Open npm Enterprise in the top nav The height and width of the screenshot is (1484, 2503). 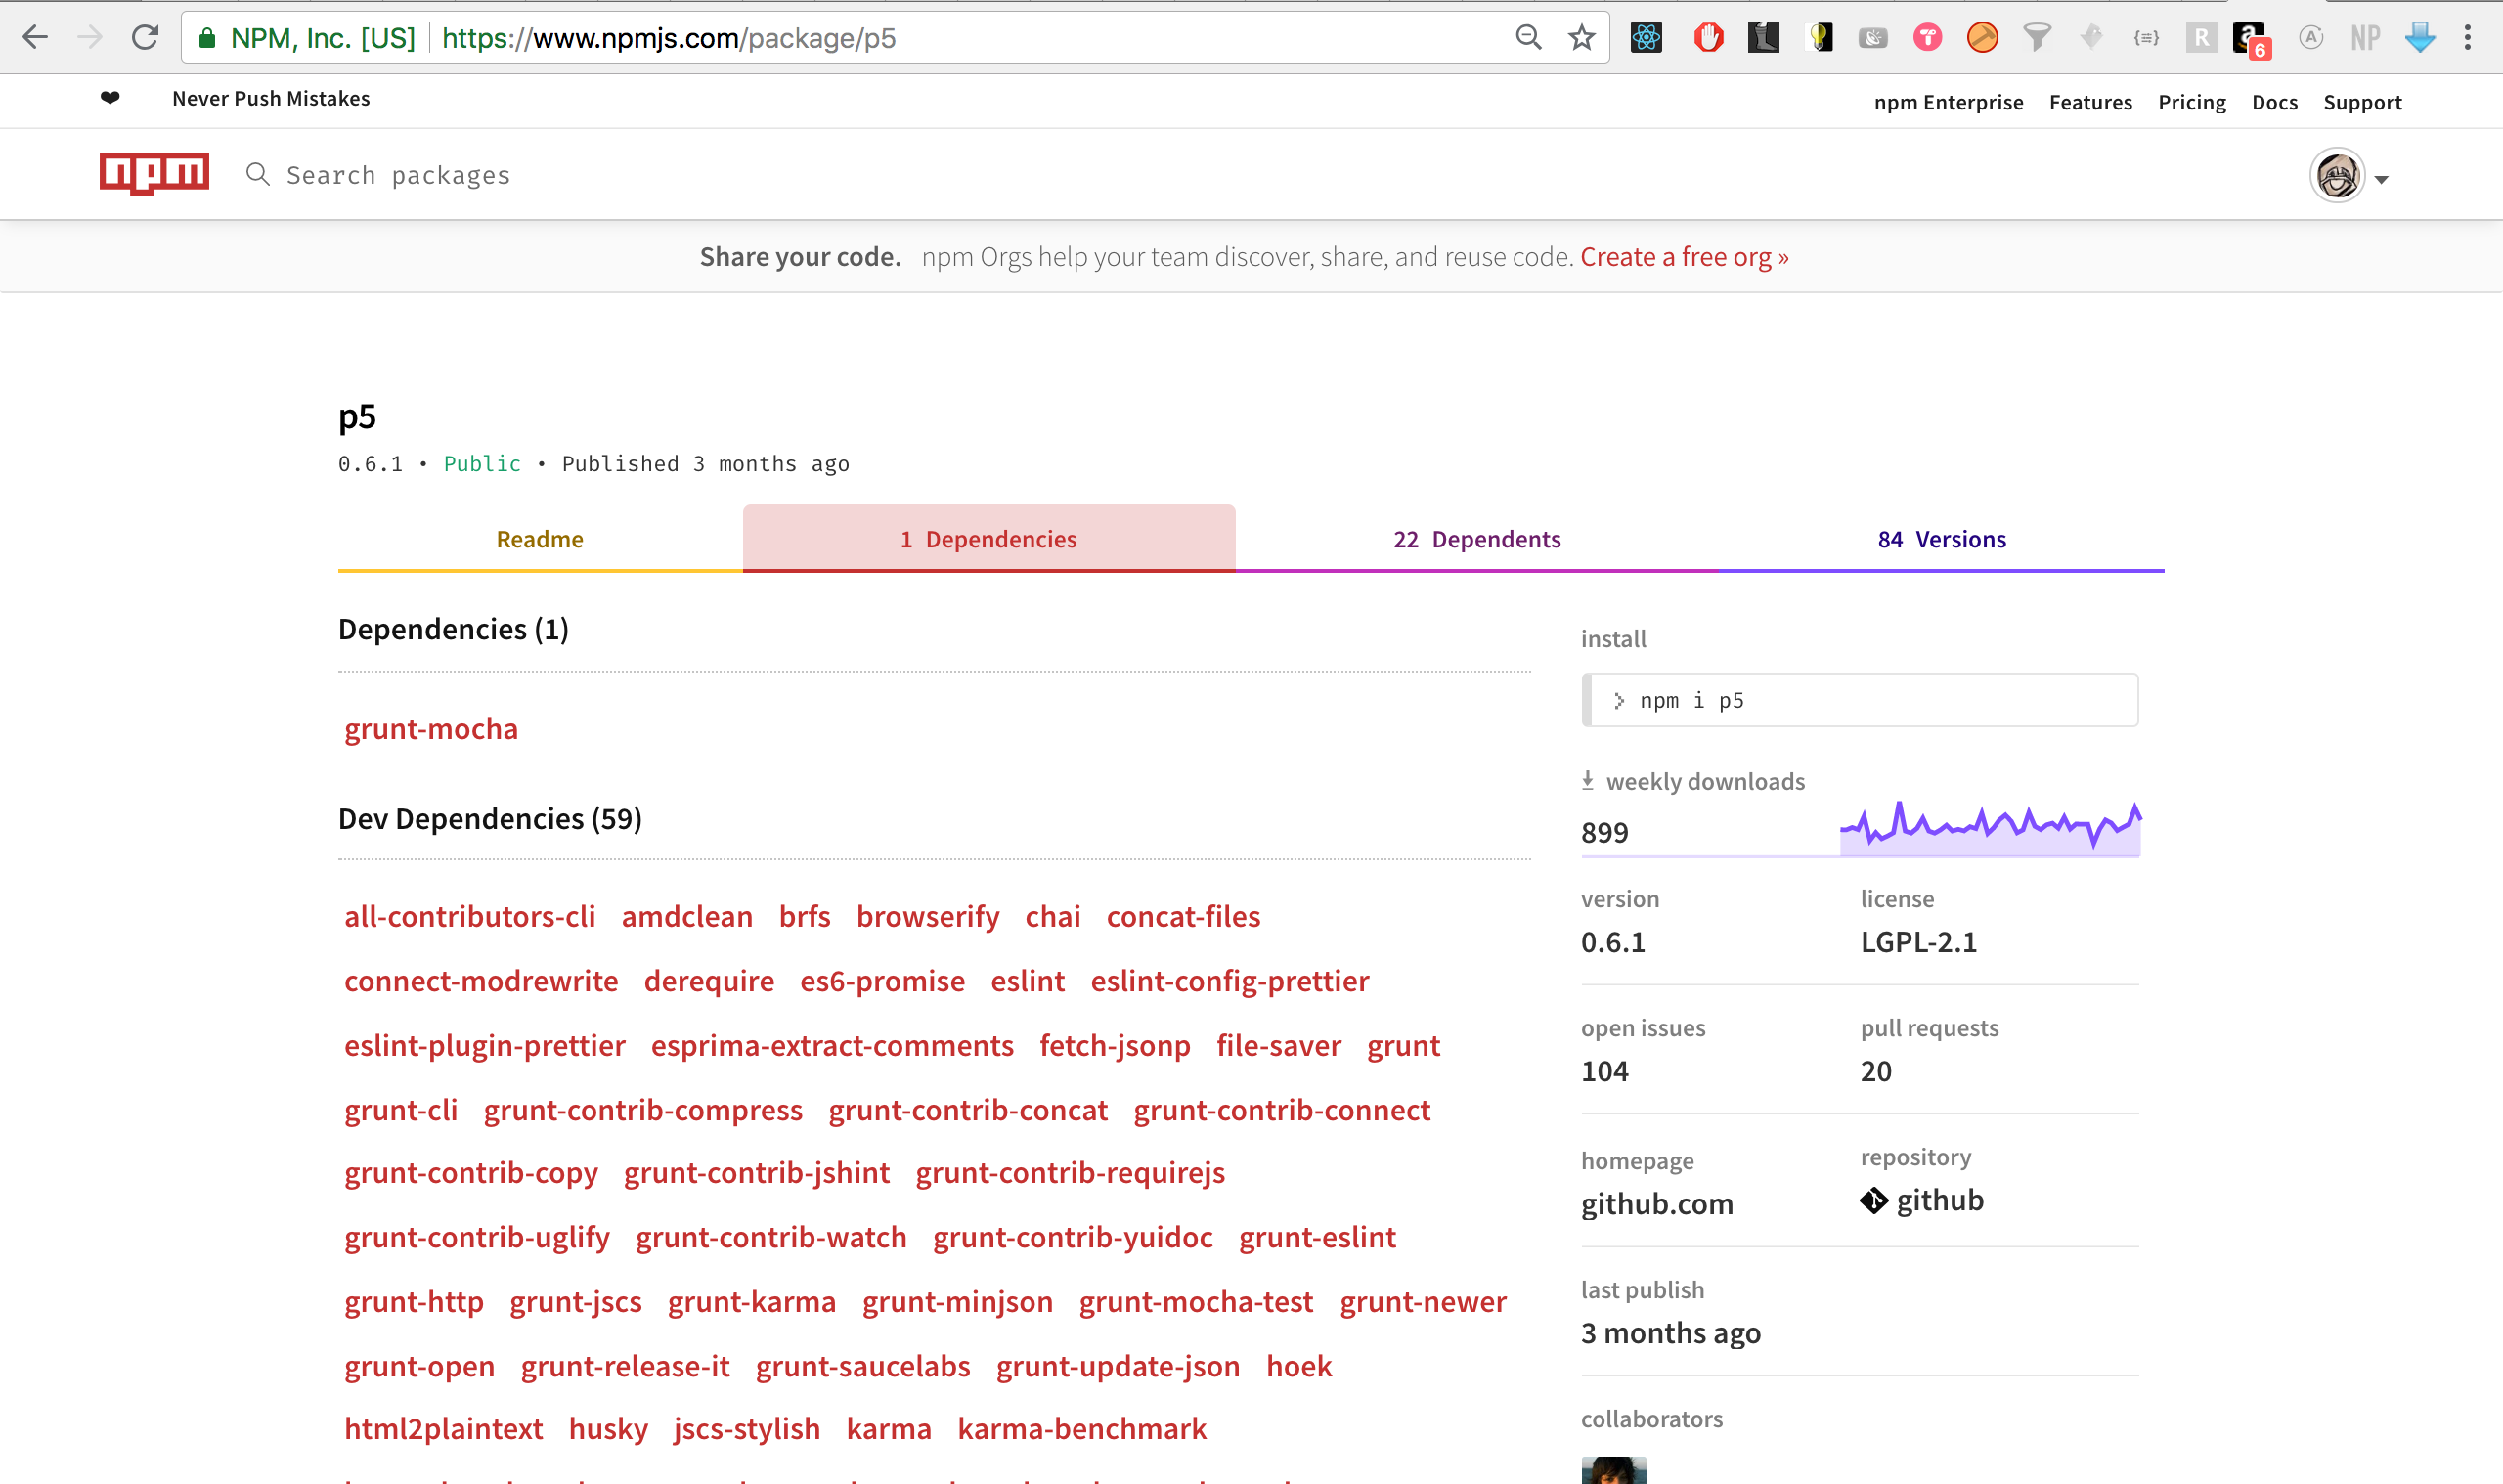tap(1948, 102)
